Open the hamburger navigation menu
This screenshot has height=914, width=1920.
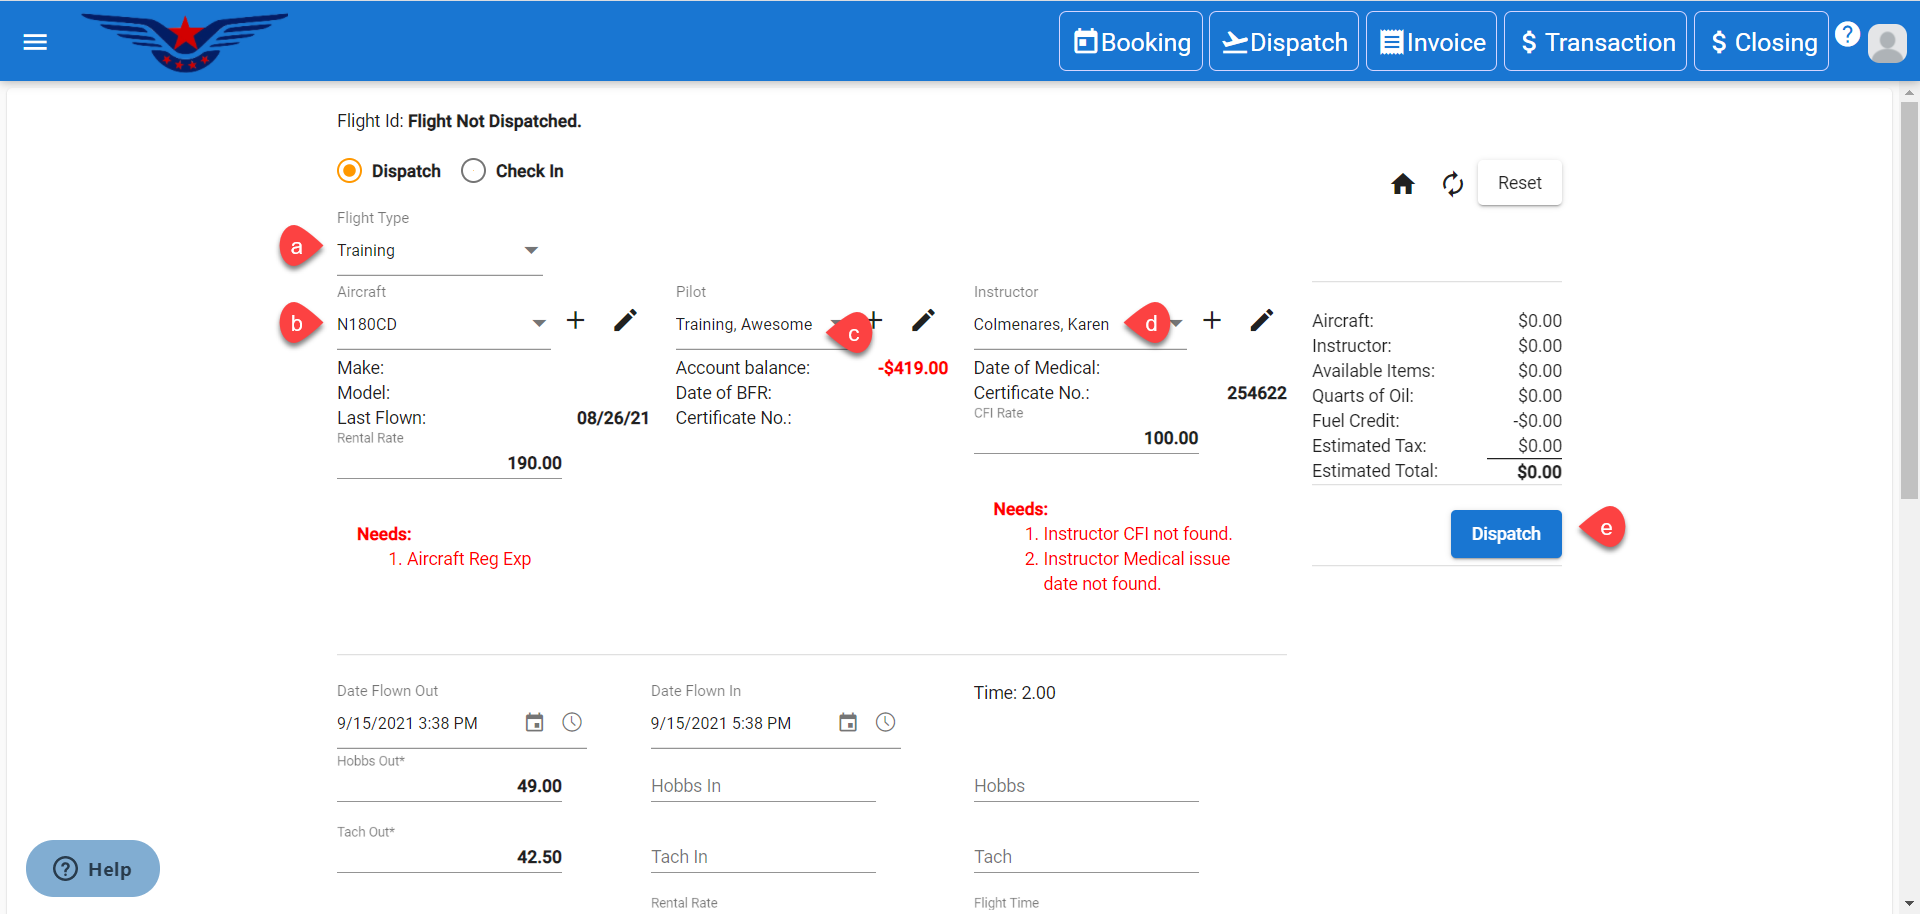(35, 42)
